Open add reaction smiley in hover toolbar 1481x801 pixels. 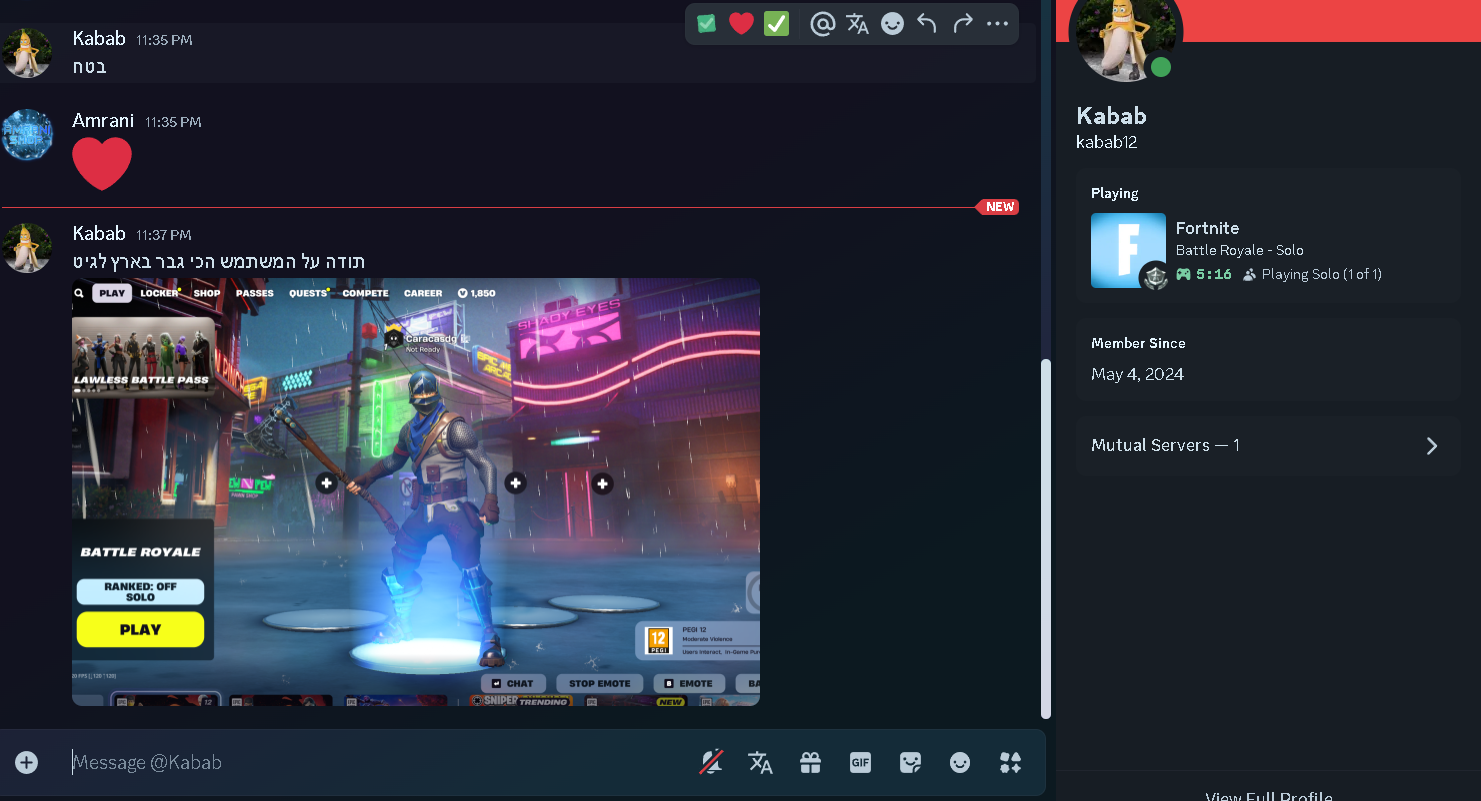(892, 24)
